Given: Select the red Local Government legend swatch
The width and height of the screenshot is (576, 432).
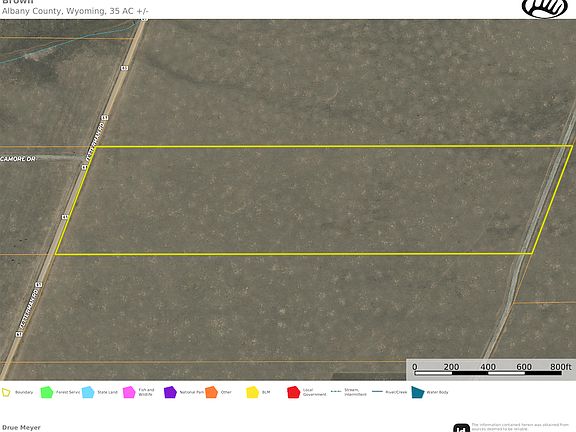Looking at the screenshot, I should pos(294,392).
